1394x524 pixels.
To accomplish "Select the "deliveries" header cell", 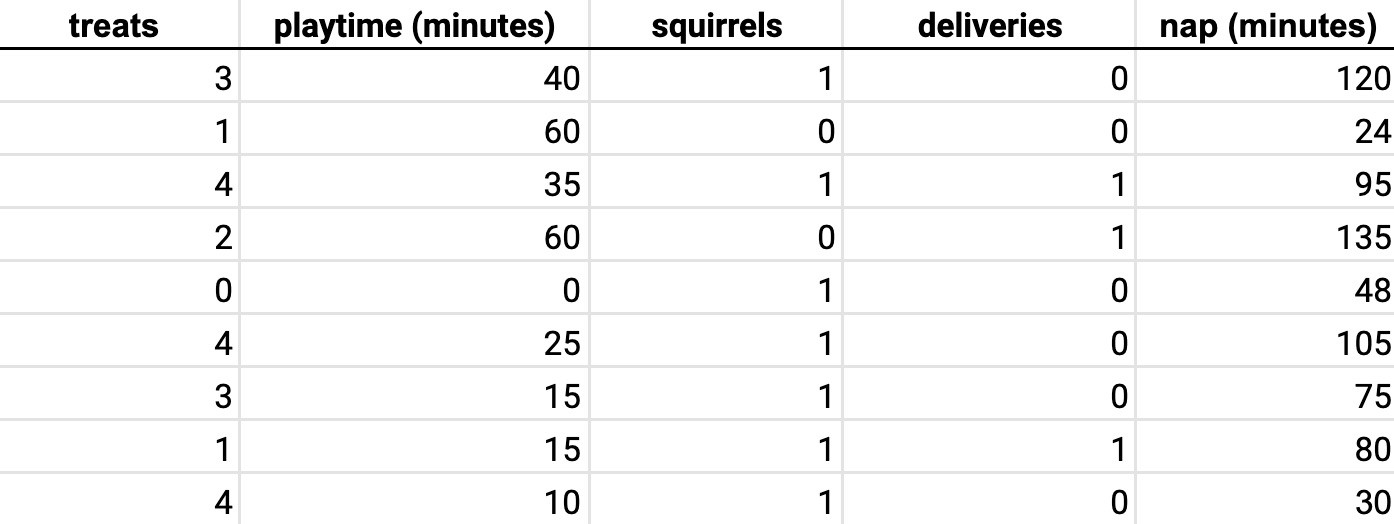I will coord(989,26).
